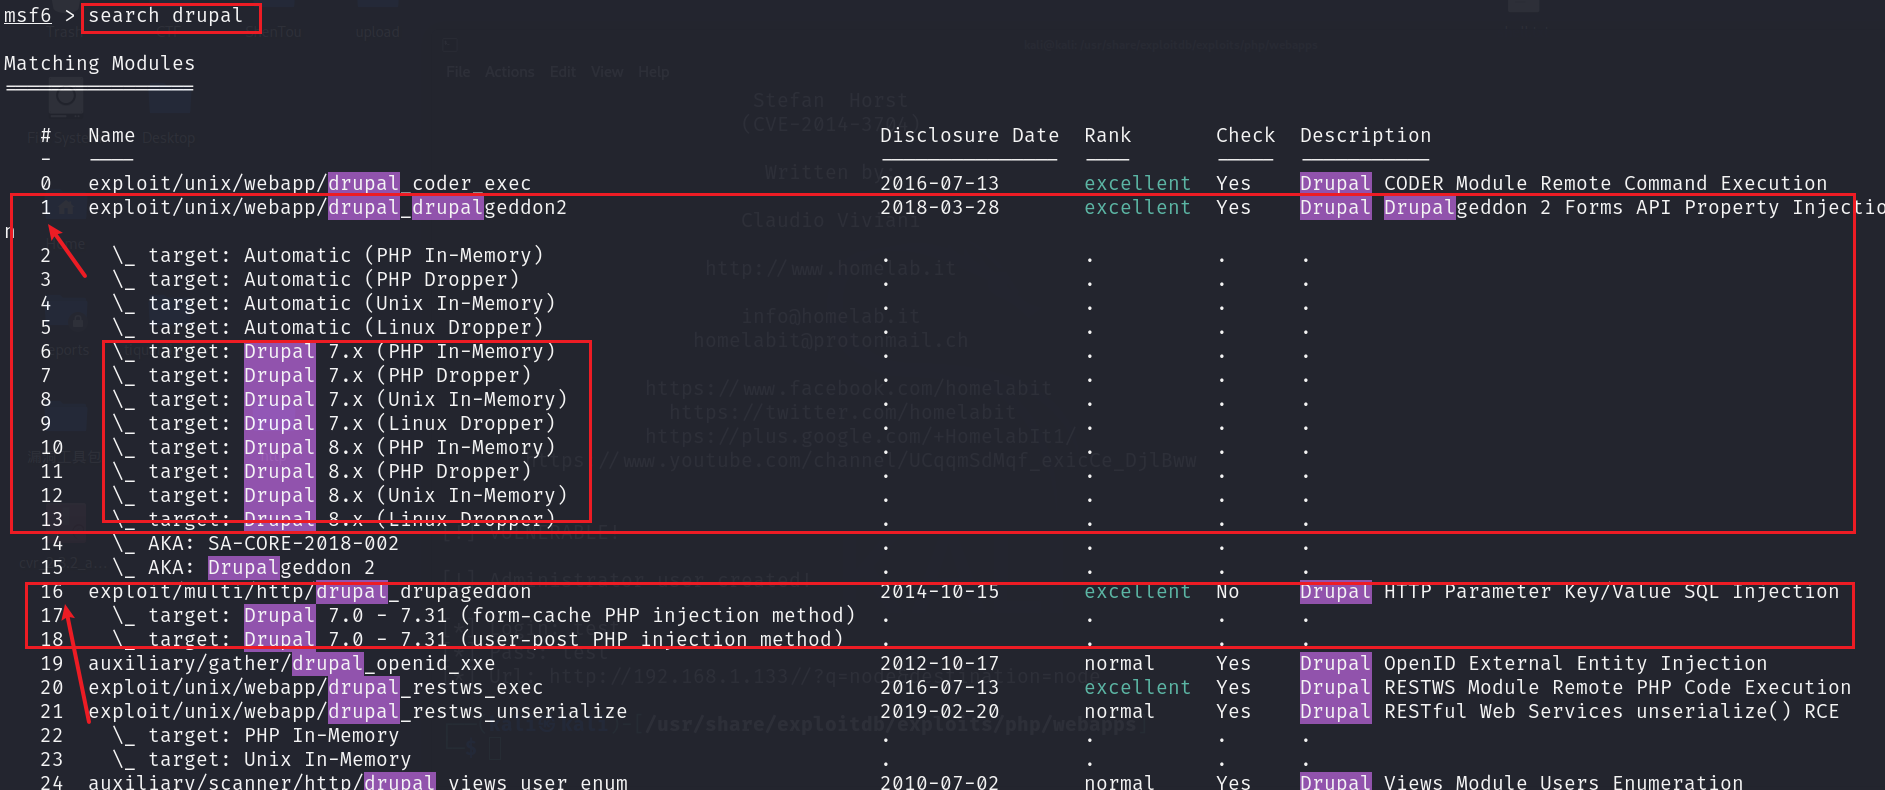Image resolution: width=1885 pixels, height=790 pixels.
Task: Click target 'Drupal 7.x (PHP In-Memory)' row
Action: 334,351
